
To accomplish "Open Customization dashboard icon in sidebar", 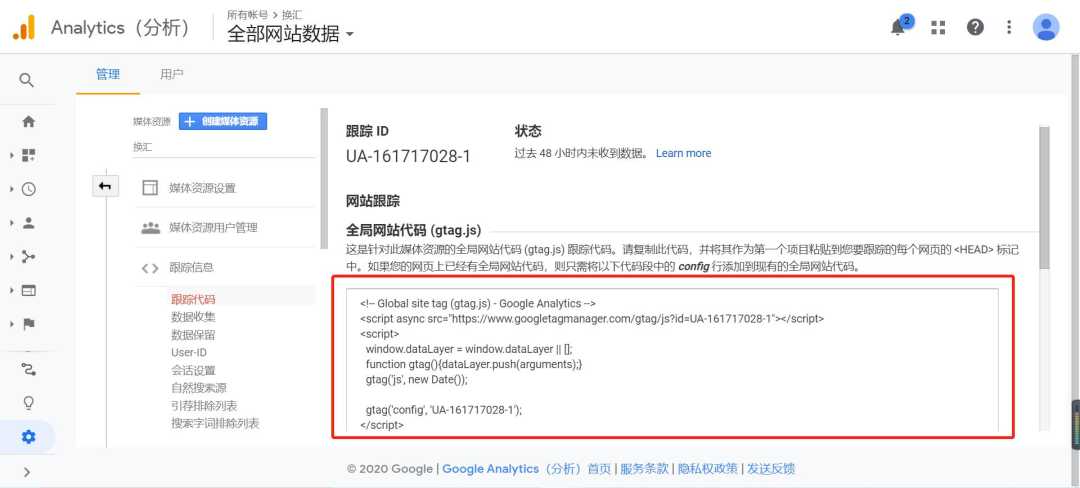I will click(x=28, y=156).
